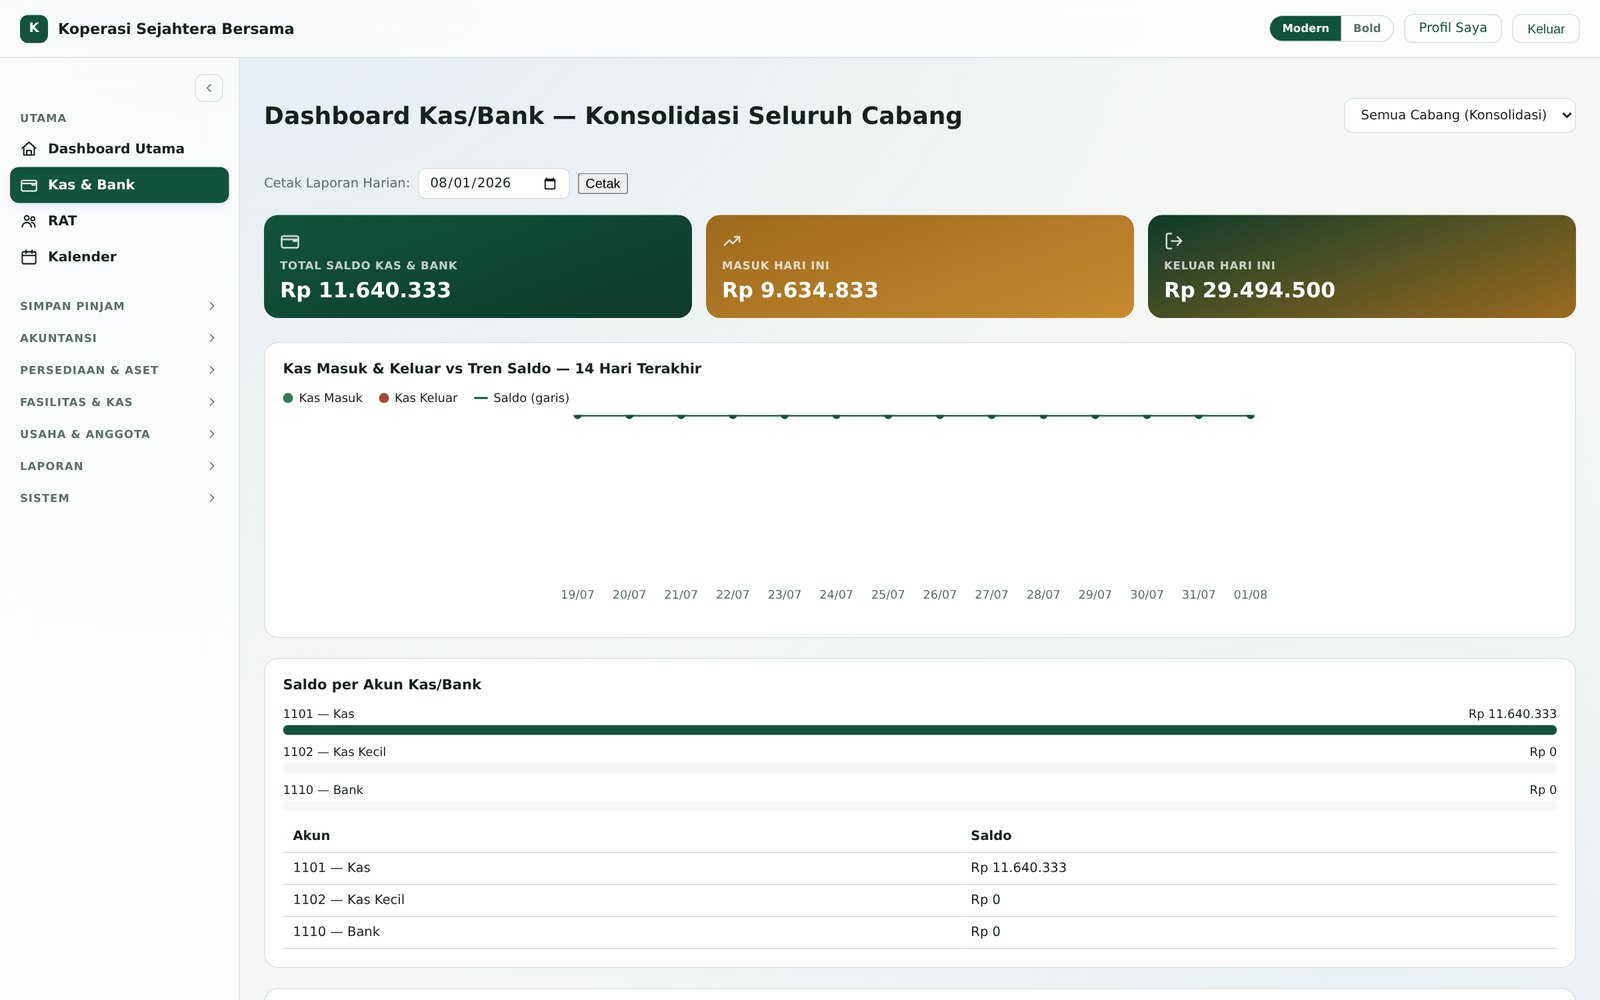
Task: Click the trend icon on Masuk Hari Ini card
Action: [732, 241]
